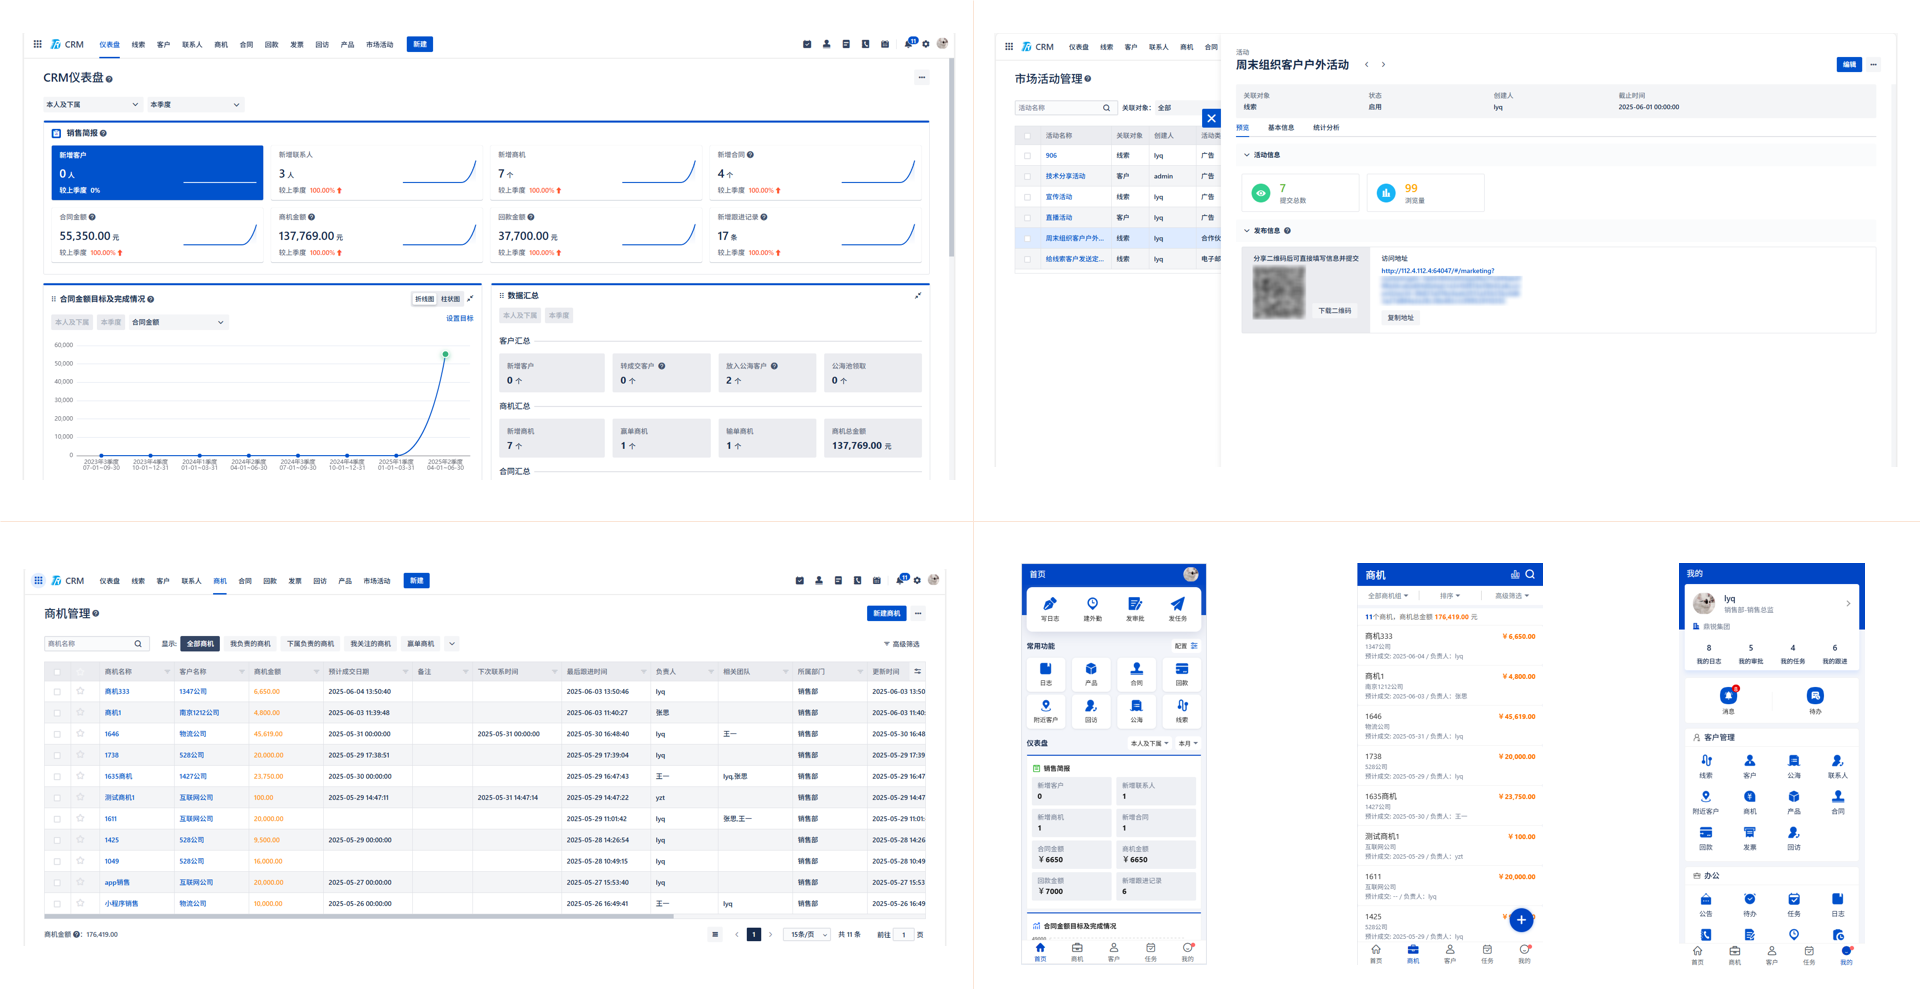
Task: Tap the 写日志 icon on mobile home
Action: click(1049, 605)
